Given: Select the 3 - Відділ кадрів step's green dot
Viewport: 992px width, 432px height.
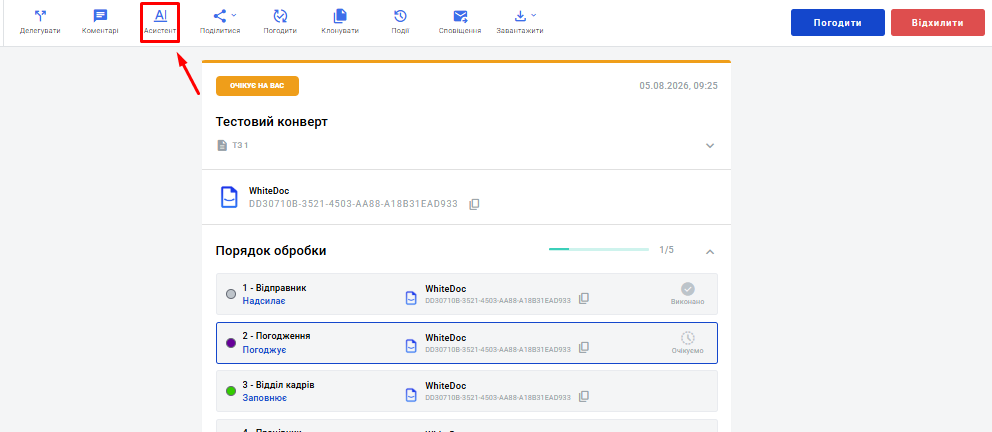Looking at the screenshot, I should click(231, 392).
